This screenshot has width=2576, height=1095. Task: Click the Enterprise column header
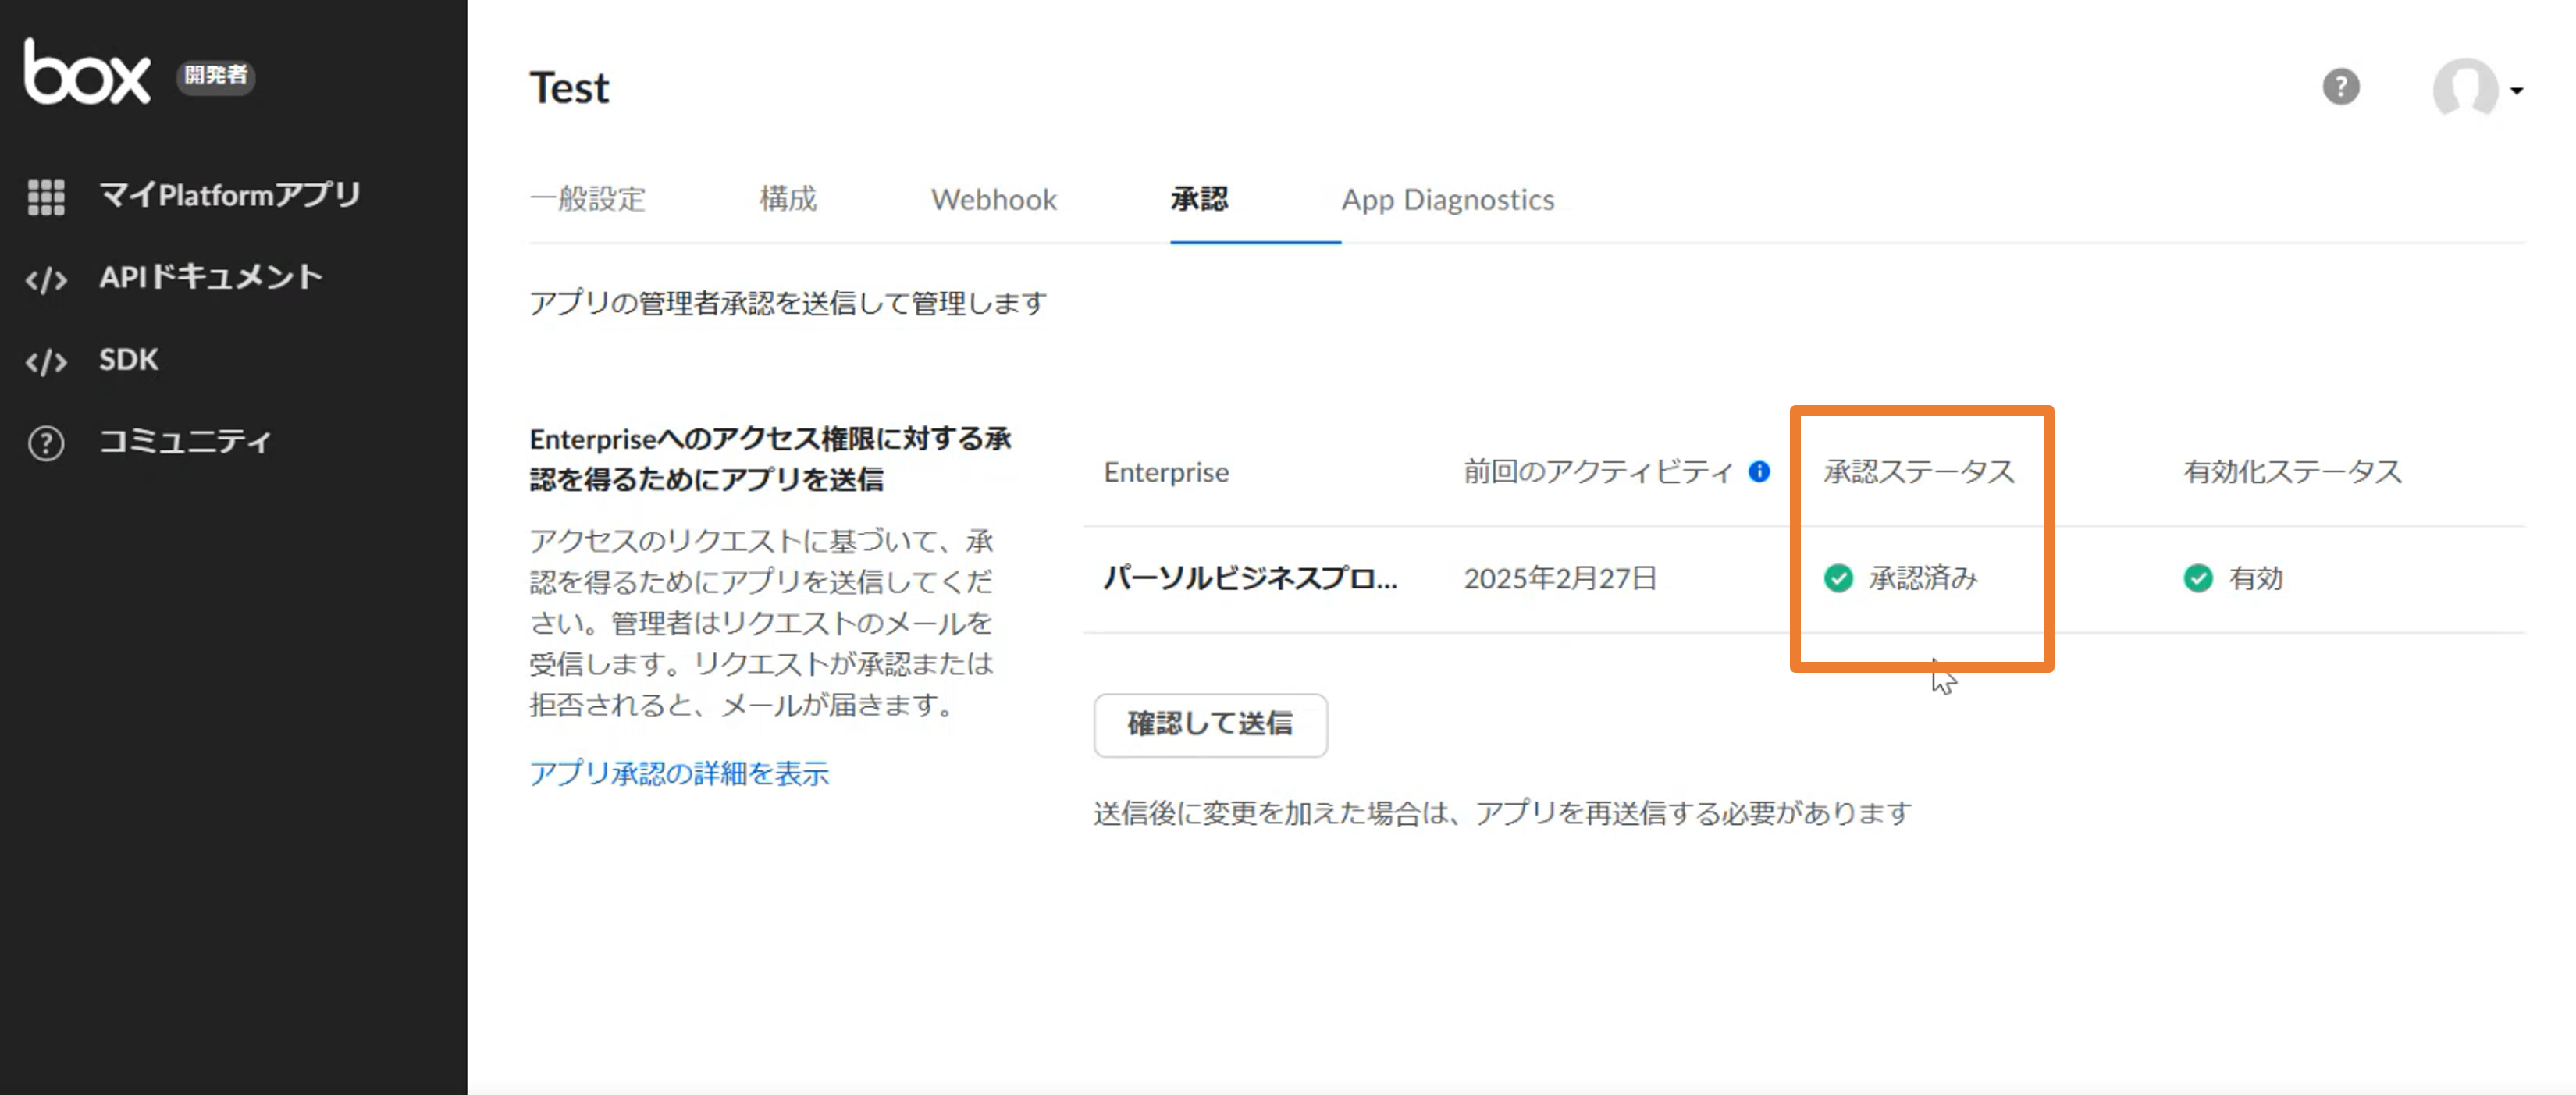click(x=1166, y=472)
